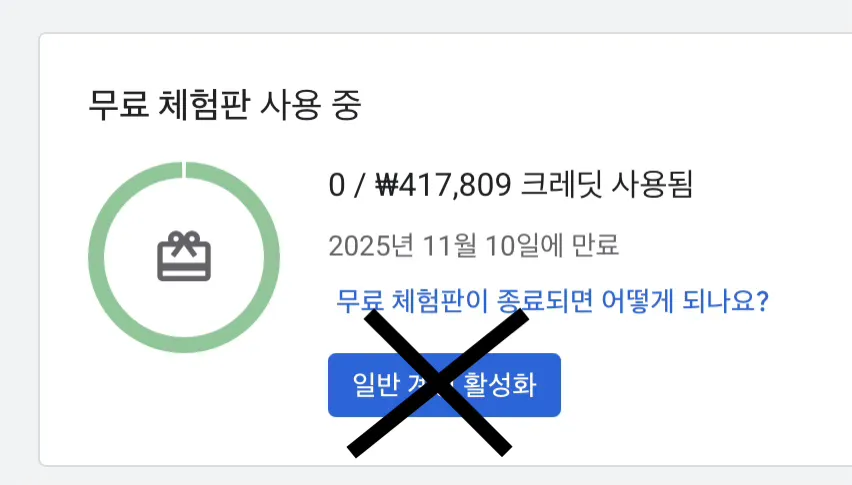
Task: Click the '활성화' text on the blue button
Action: [500, 385]
